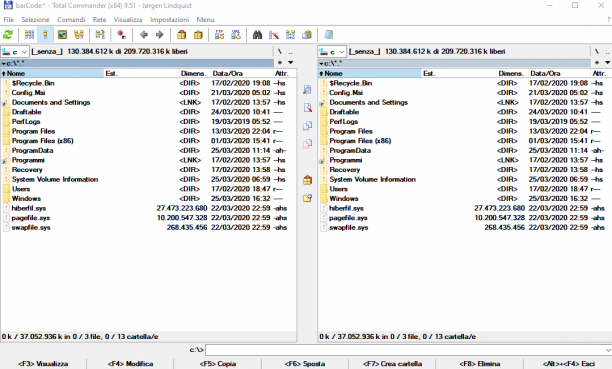Viewport: 612px width, 369px height.
Task: Click the F4 Modifica button
Action: click(x=130, y=364)
